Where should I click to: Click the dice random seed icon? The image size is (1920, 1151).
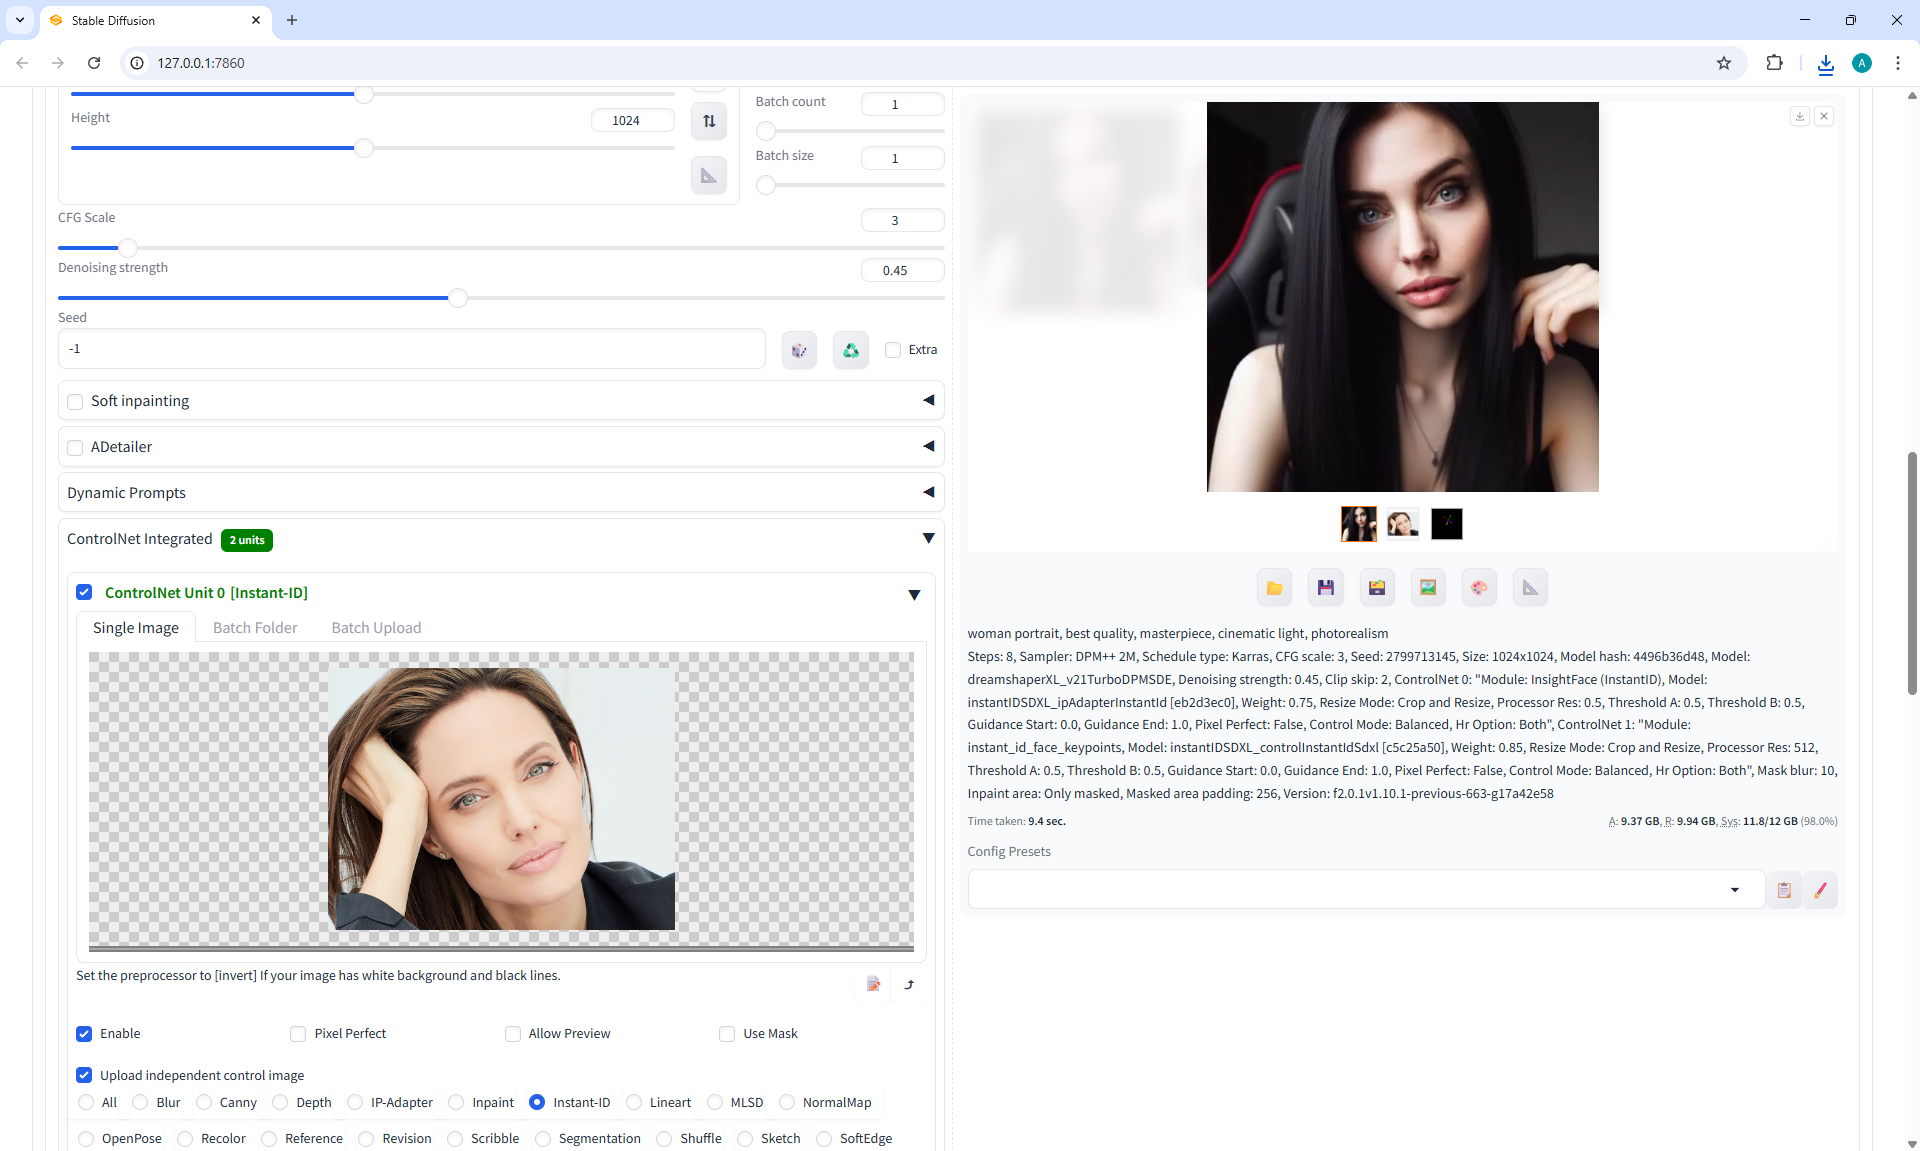799,350
